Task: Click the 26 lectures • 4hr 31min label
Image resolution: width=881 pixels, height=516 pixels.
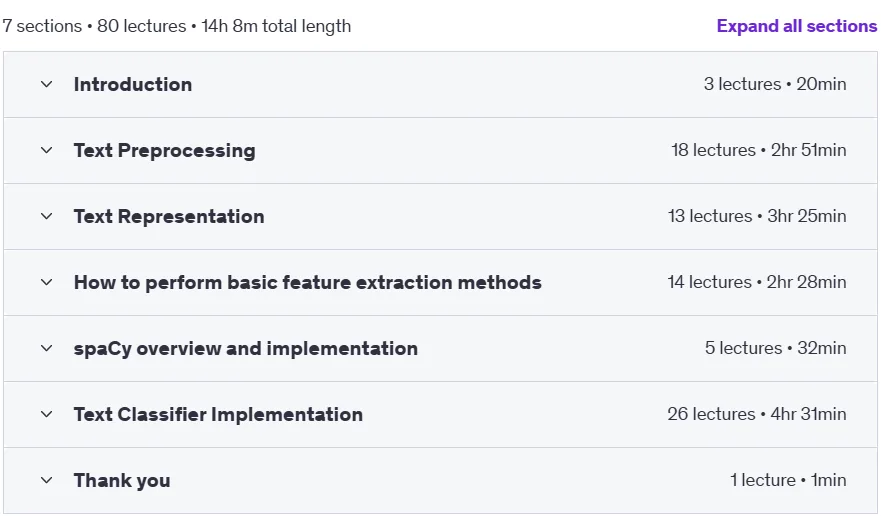Action: click(x=757, y=414)
